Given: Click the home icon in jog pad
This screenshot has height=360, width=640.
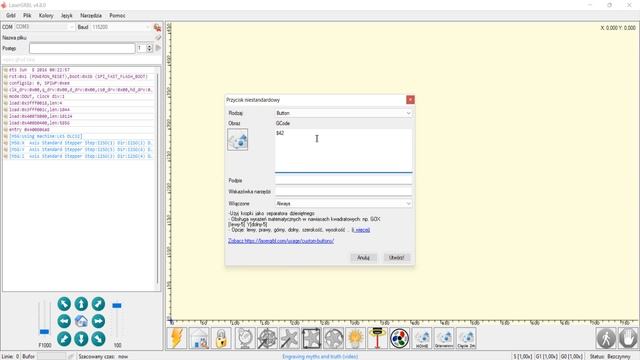Looking at the screenshot, I should (81, 321).
